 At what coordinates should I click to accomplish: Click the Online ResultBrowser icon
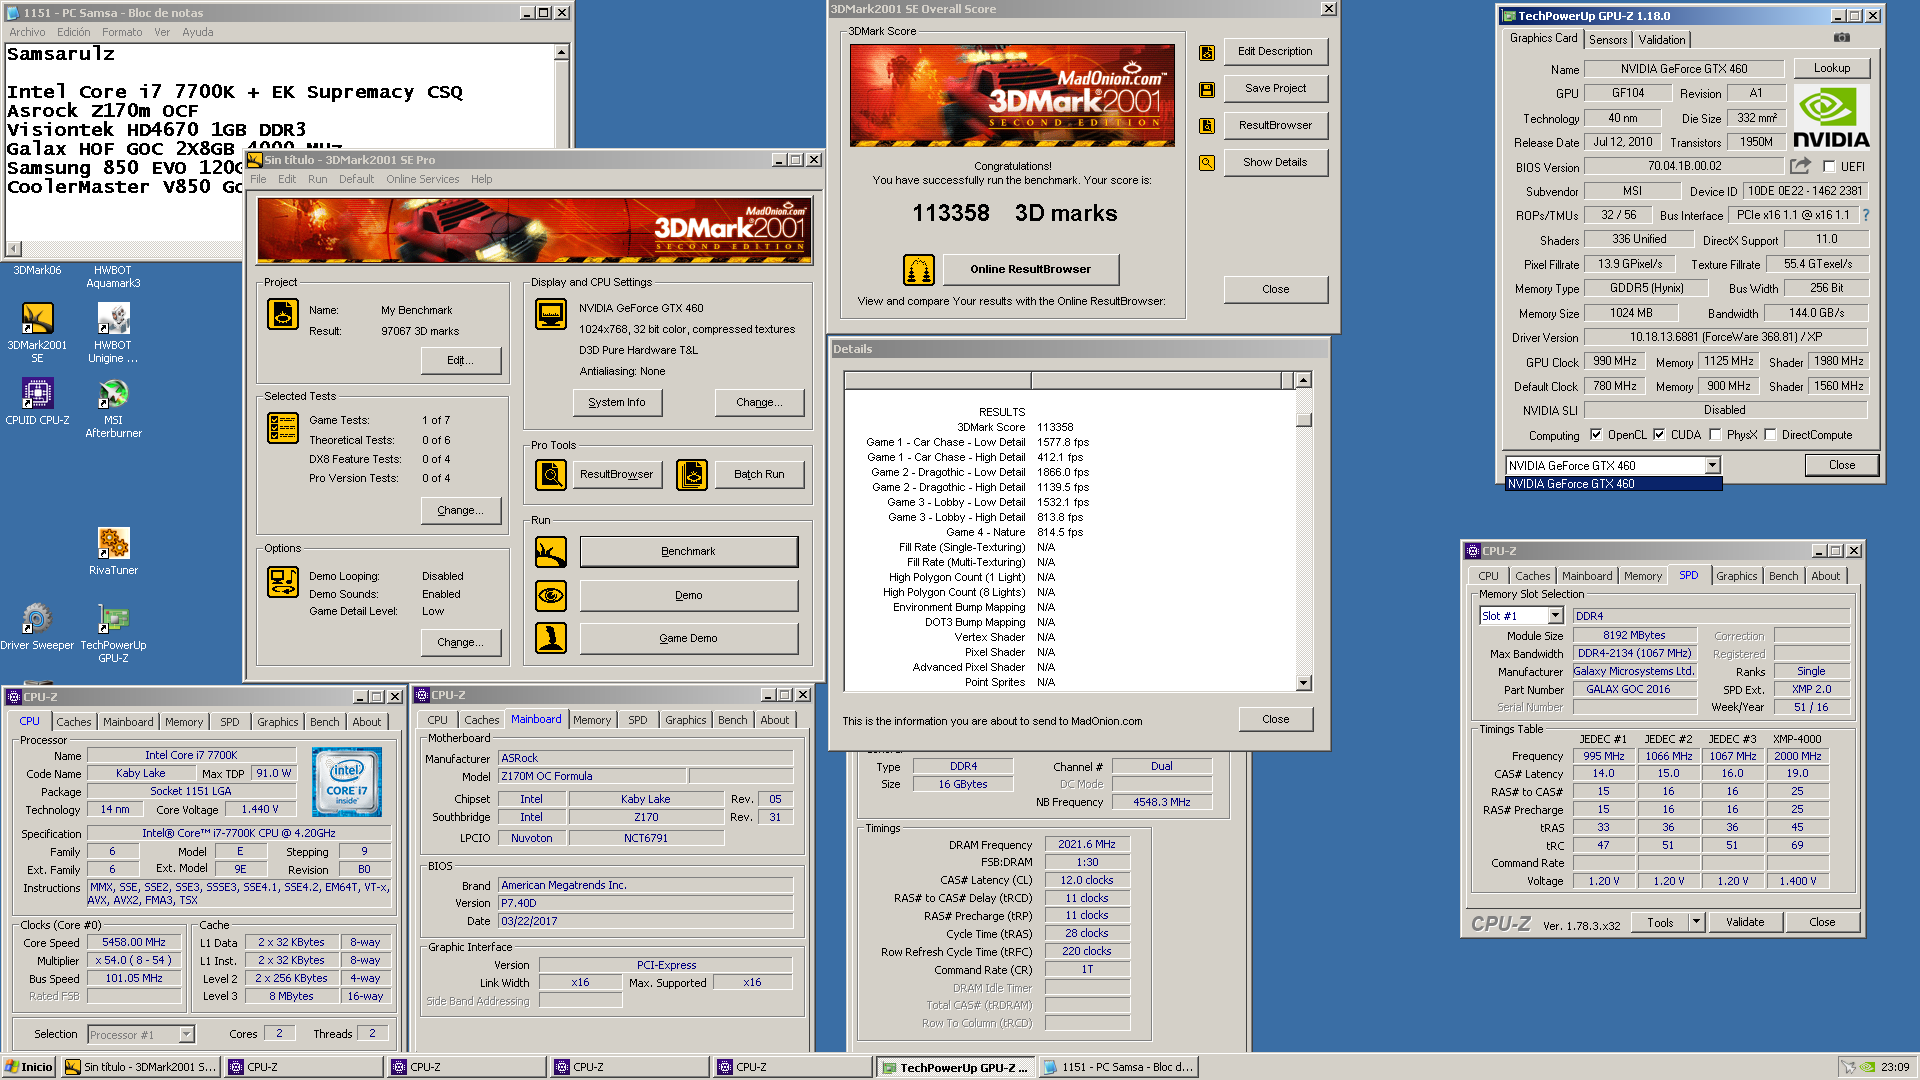point(919,269)
